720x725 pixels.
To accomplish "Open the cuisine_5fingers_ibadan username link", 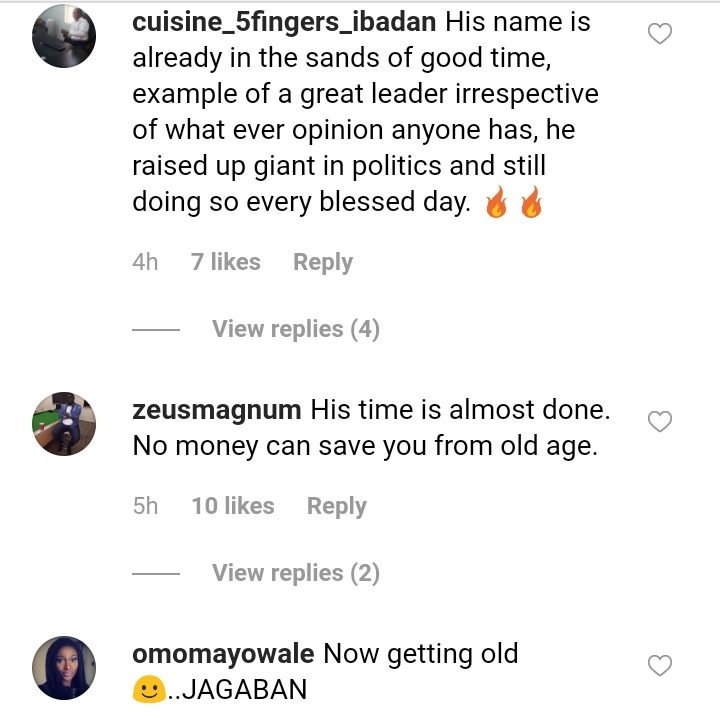I will 270,22.
